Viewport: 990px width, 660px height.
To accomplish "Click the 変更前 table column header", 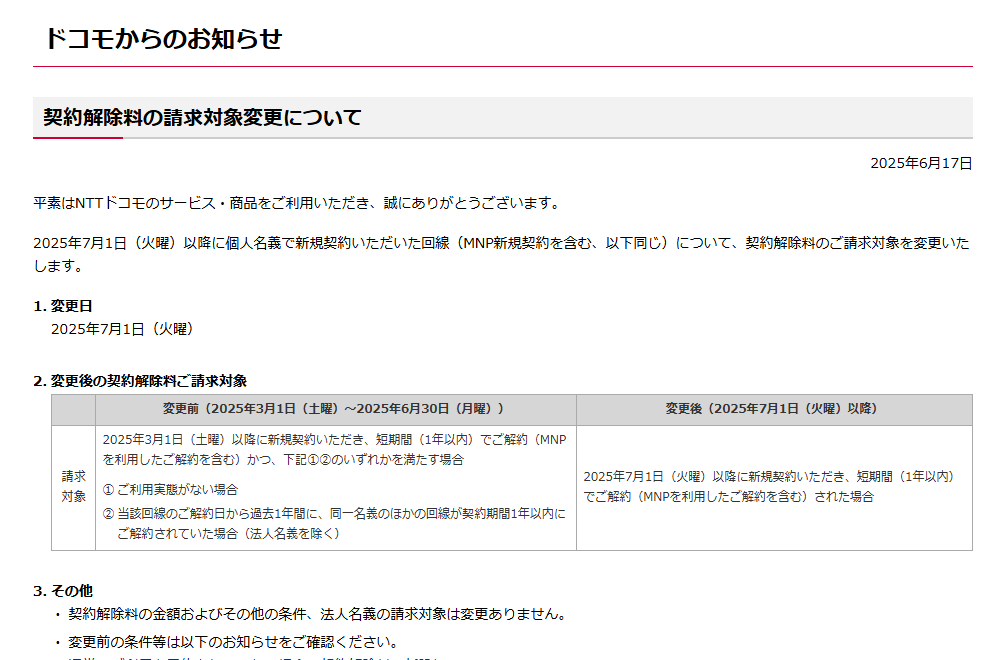I will 335,409.
